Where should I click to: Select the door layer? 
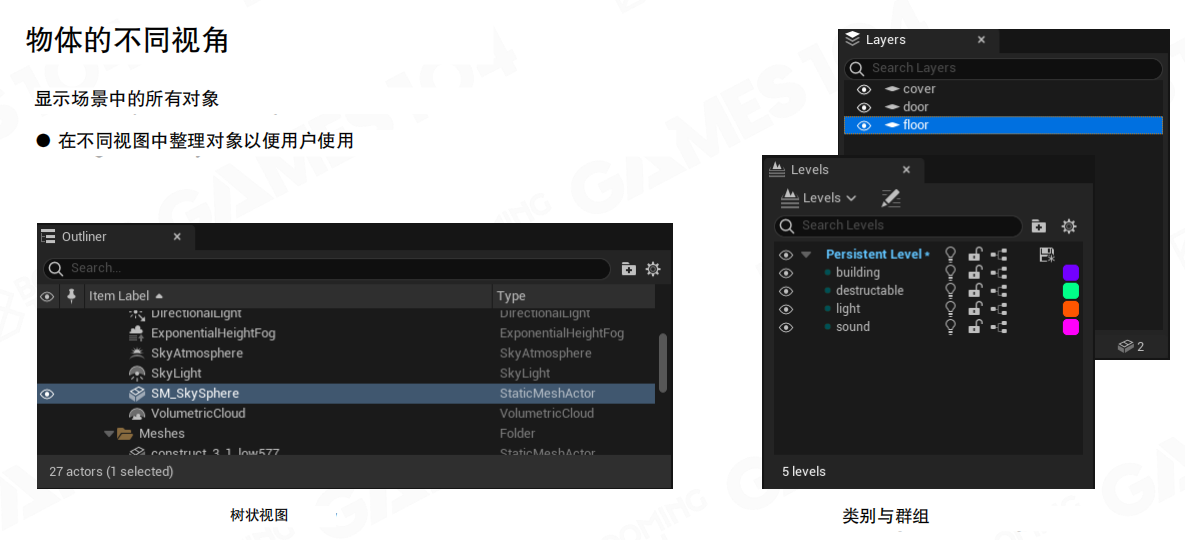[915, 107]
